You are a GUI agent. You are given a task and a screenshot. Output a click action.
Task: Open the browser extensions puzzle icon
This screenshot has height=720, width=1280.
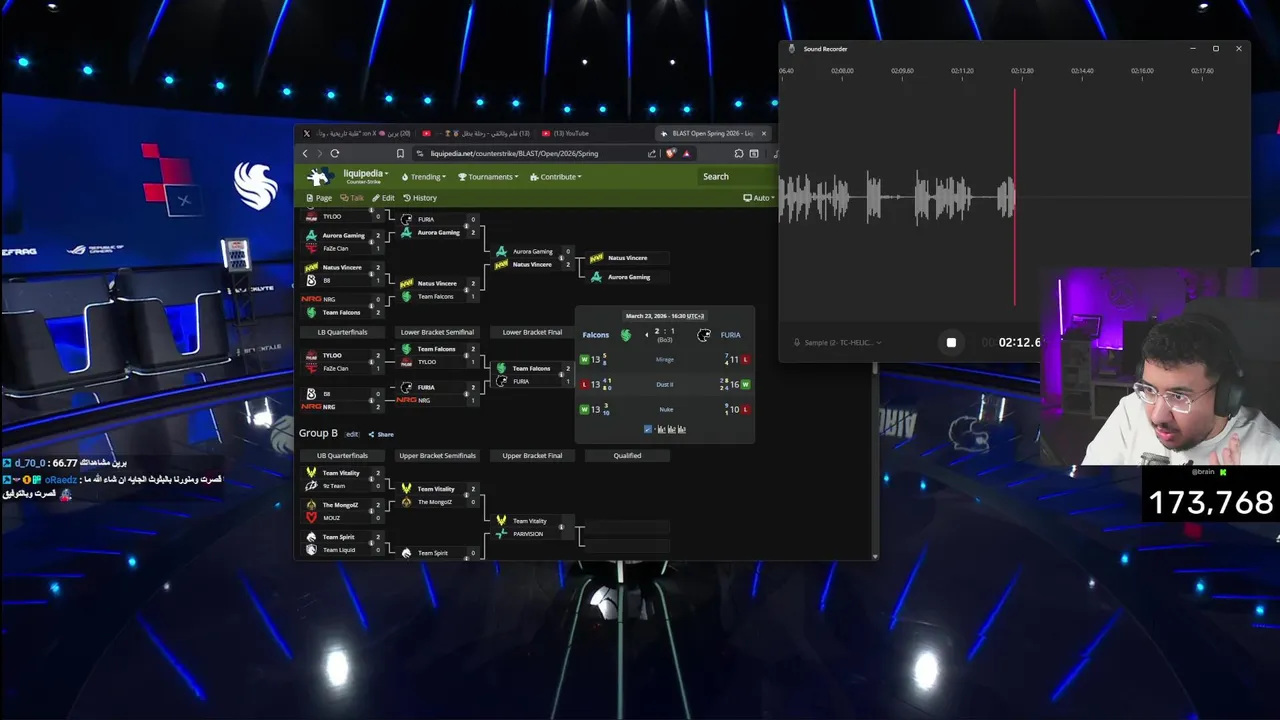point(738,153)
